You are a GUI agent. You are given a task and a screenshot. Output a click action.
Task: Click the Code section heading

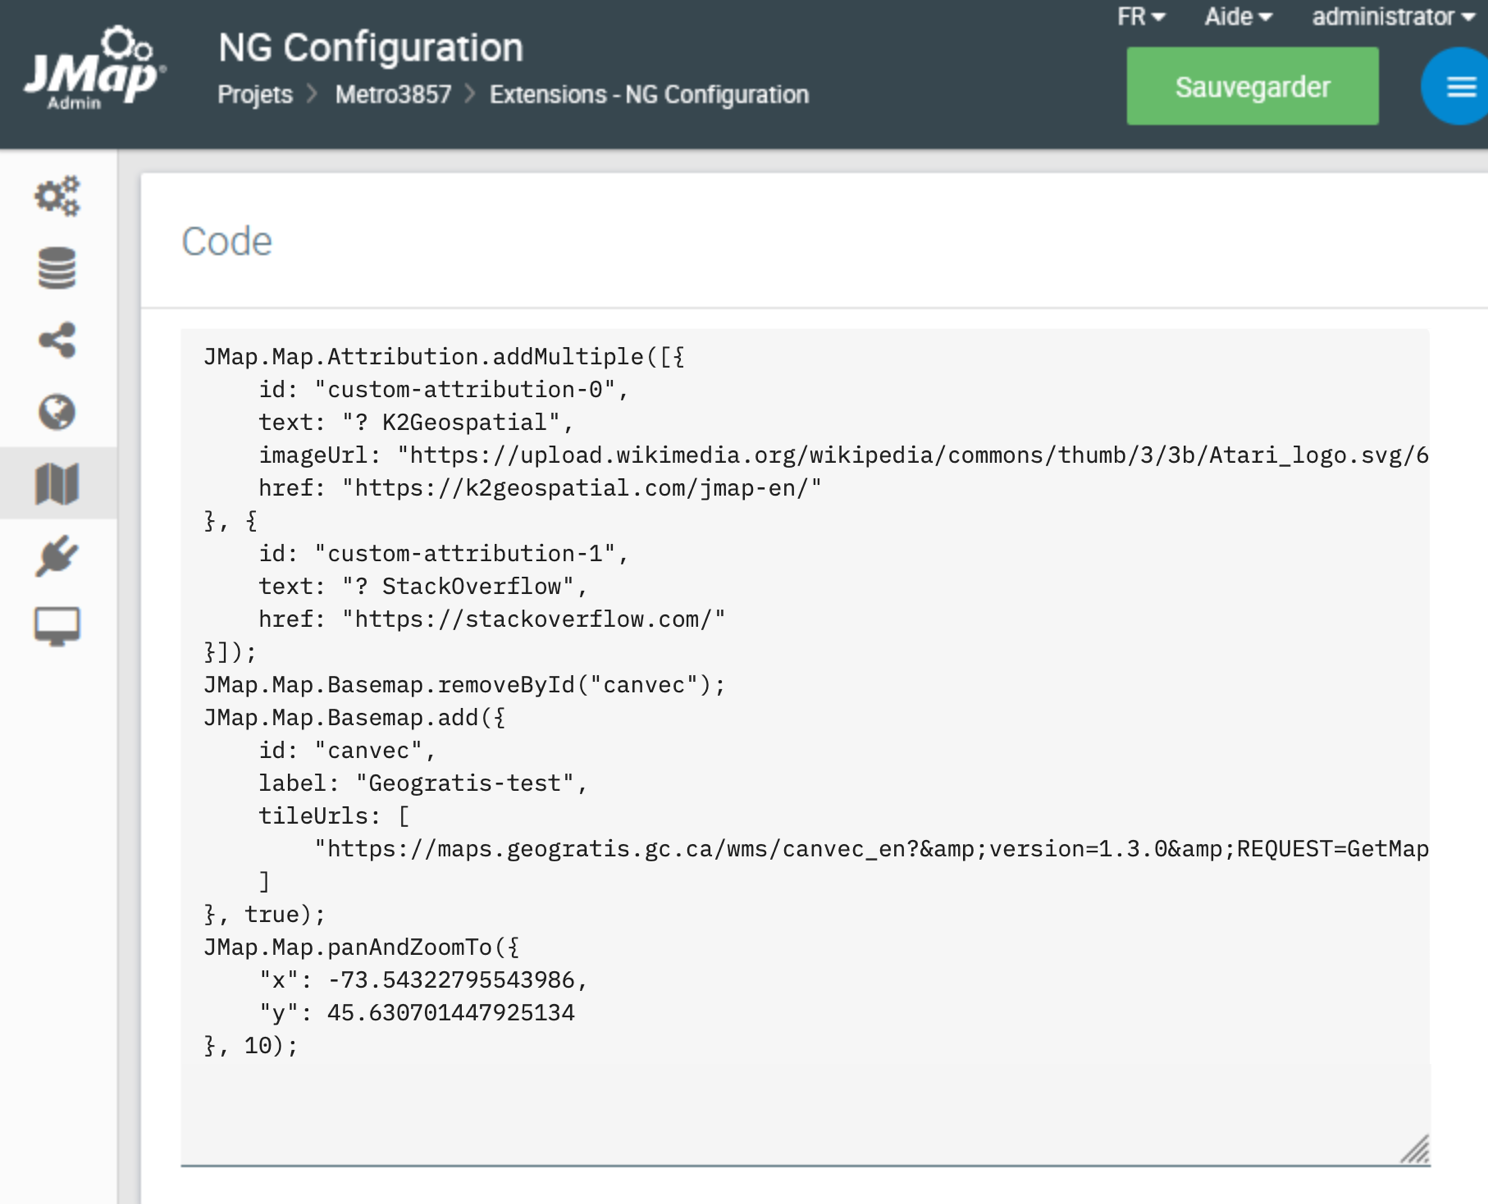(x=227, y=240)
